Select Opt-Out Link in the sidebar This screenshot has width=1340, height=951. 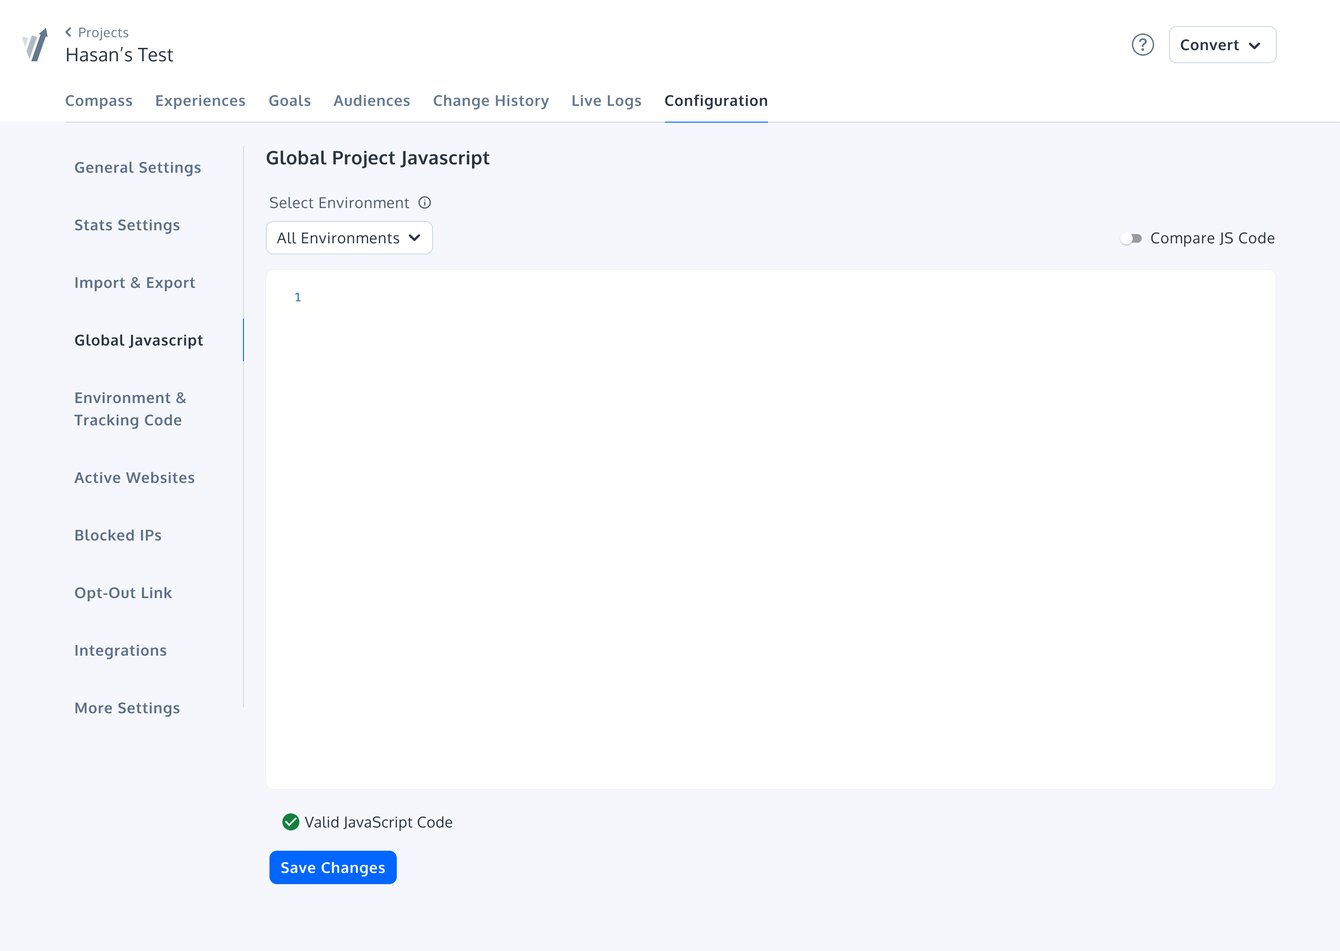point(123,593)
